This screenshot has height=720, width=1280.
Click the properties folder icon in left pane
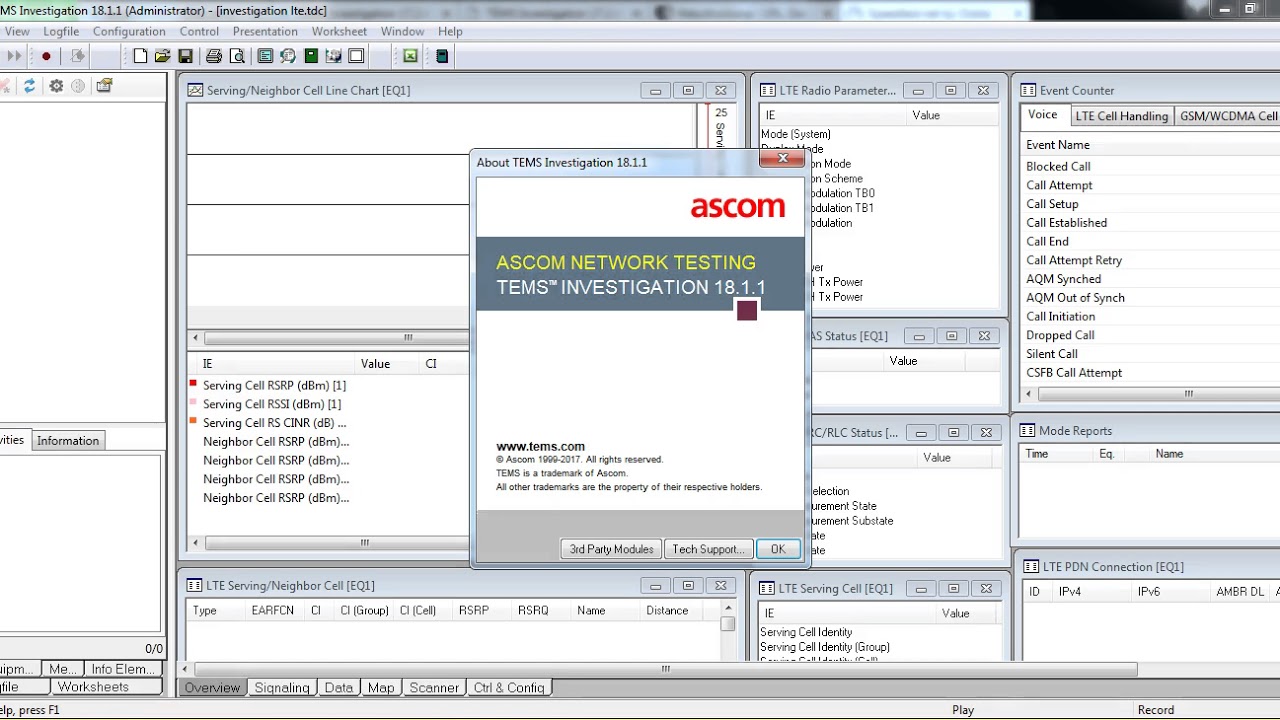coord(105,86)
